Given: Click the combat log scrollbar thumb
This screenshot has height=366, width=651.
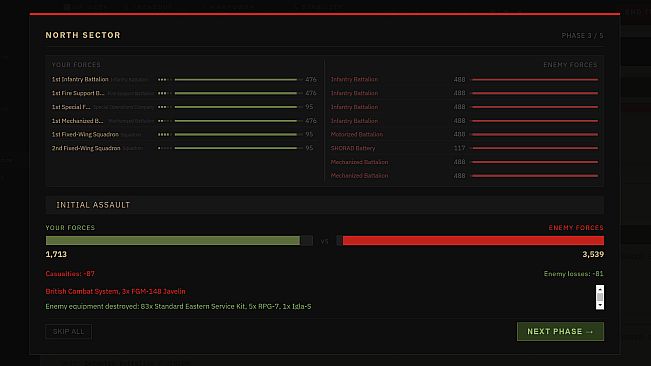Looking at the screenshot, I should coord(600,297).
